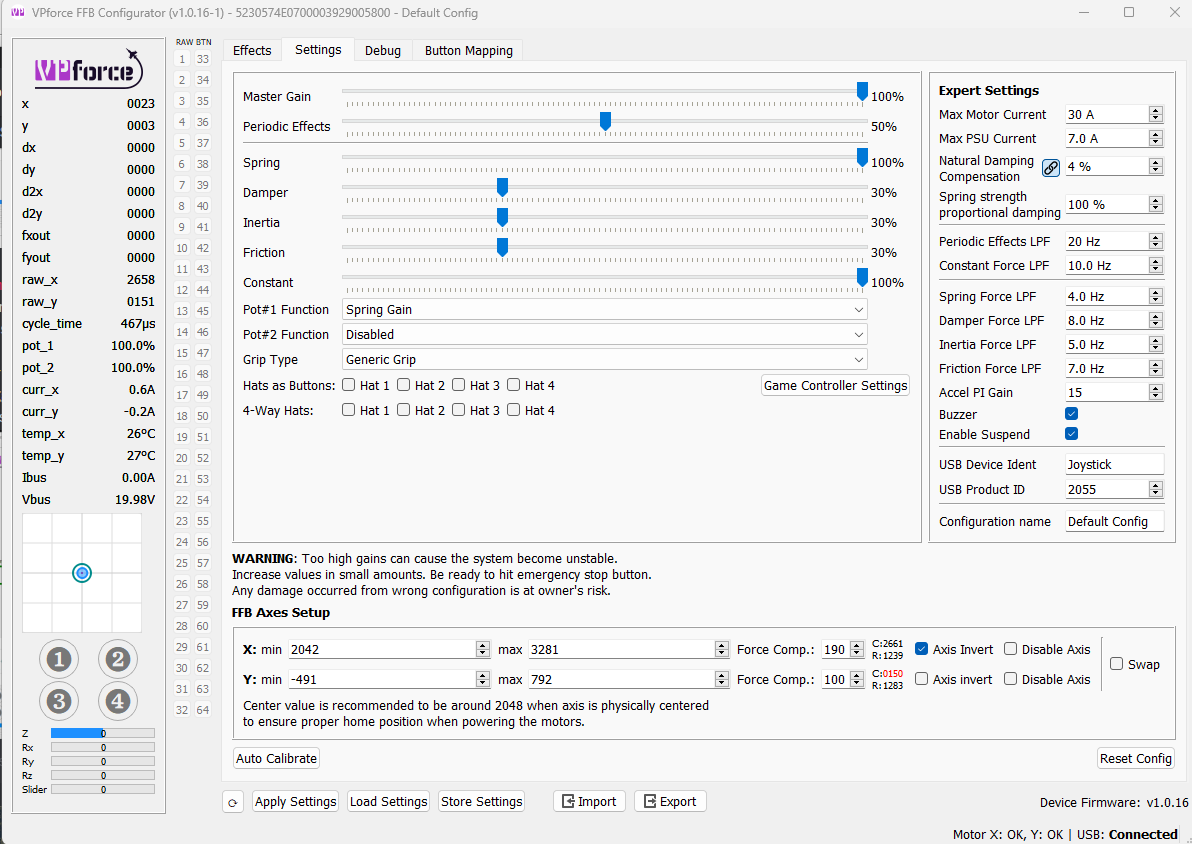Uncheck Axis Invert for X axis
Screen dimensions: 1192x844
pos(921,649)
